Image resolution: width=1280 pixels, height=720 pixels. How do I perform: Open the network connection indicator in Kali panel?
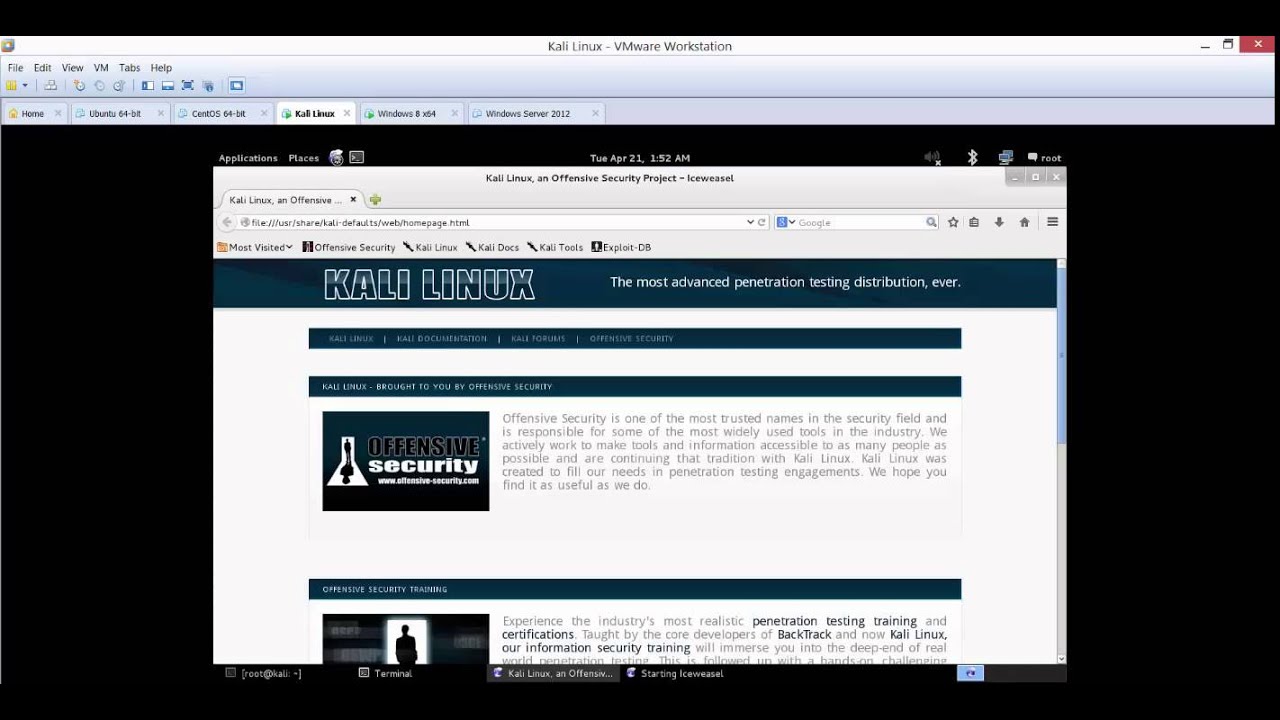[x=1006, y=158]
